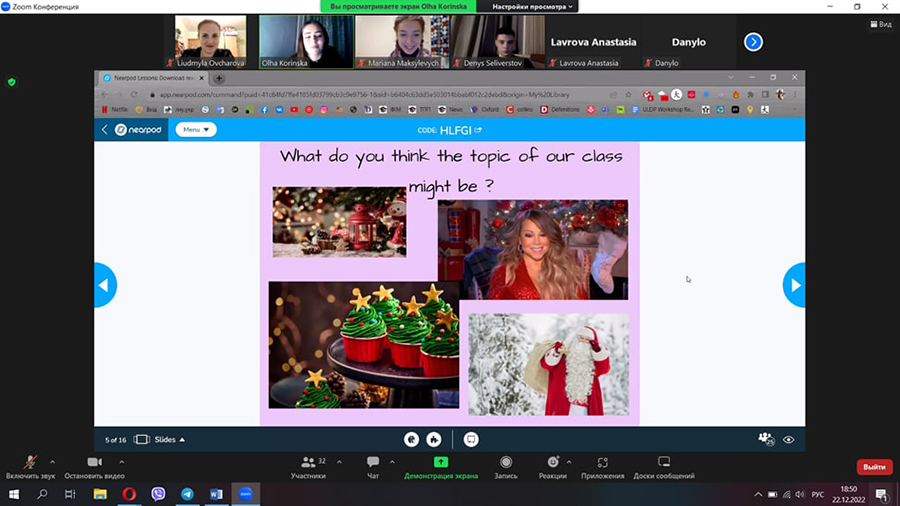Click the nearpod logo

[138, 130]
